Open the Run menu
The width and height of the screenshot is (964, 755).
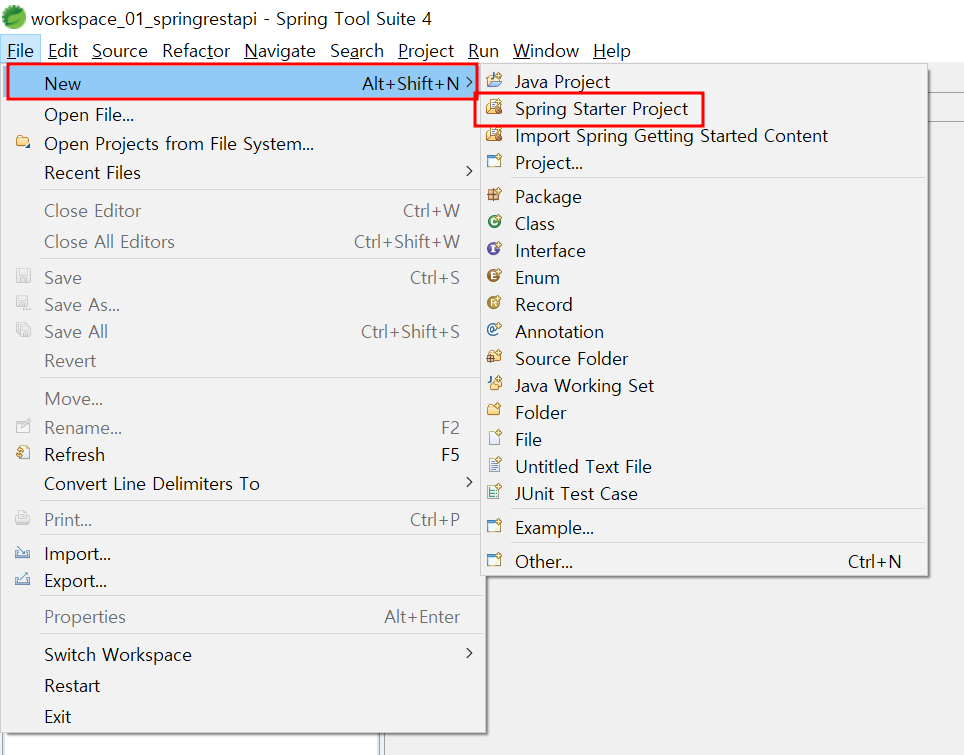483,50
